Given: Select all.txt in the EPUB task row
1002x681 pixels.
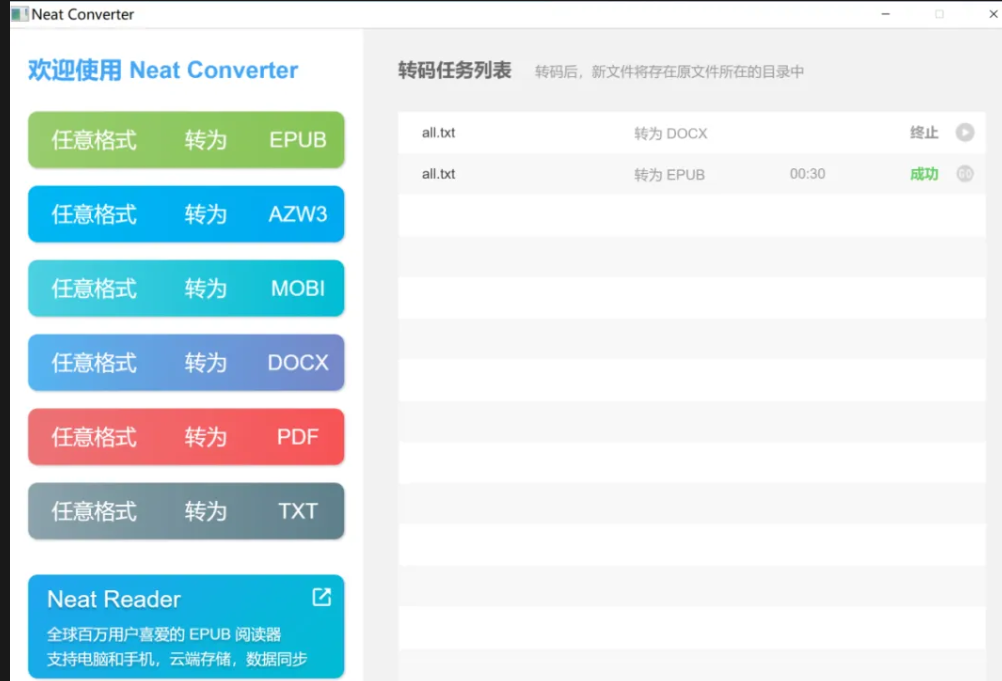Looking at the screenshot, I should 438,174.
